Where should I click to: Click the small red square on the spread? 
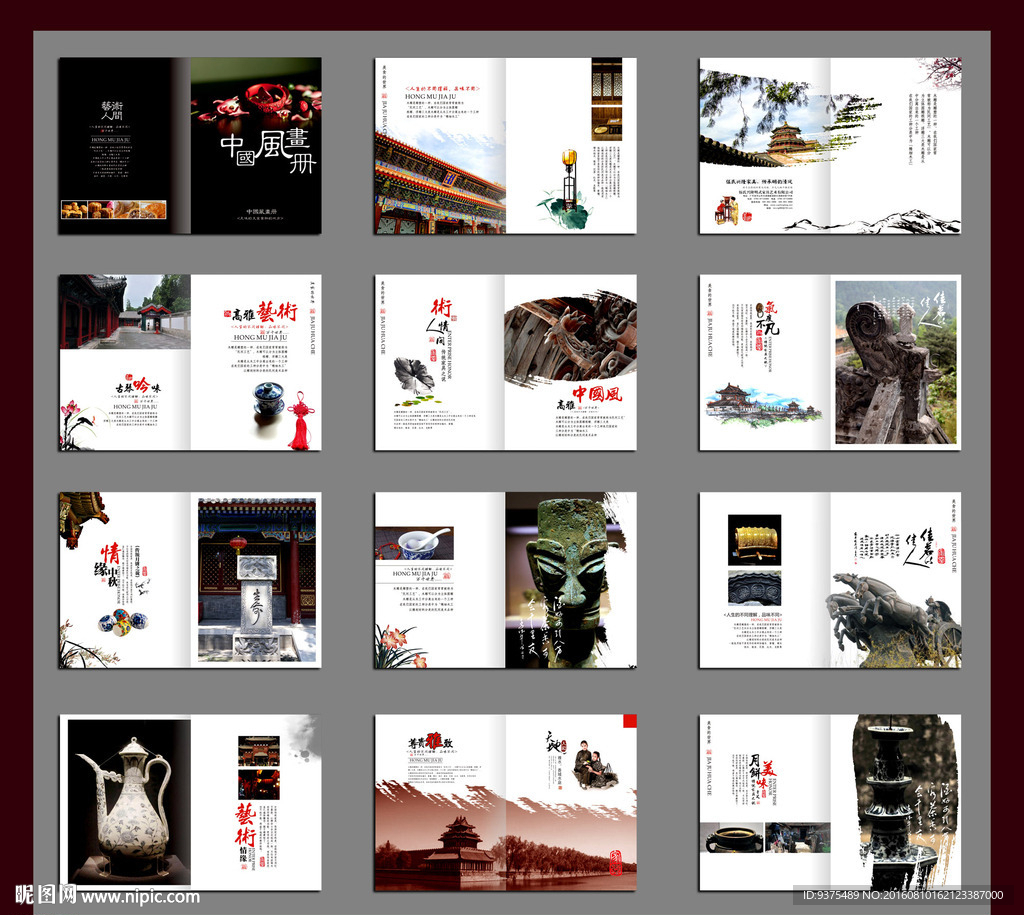(629, 720)
